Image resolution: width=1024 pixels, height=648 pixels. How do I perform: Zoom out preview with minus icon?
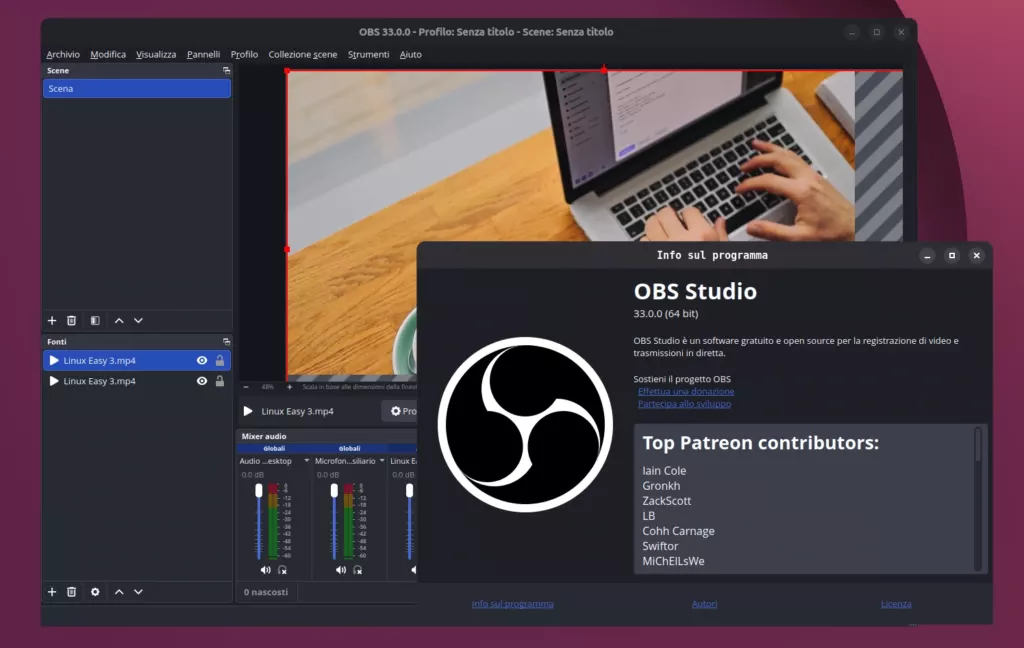(x=246, y=387)
